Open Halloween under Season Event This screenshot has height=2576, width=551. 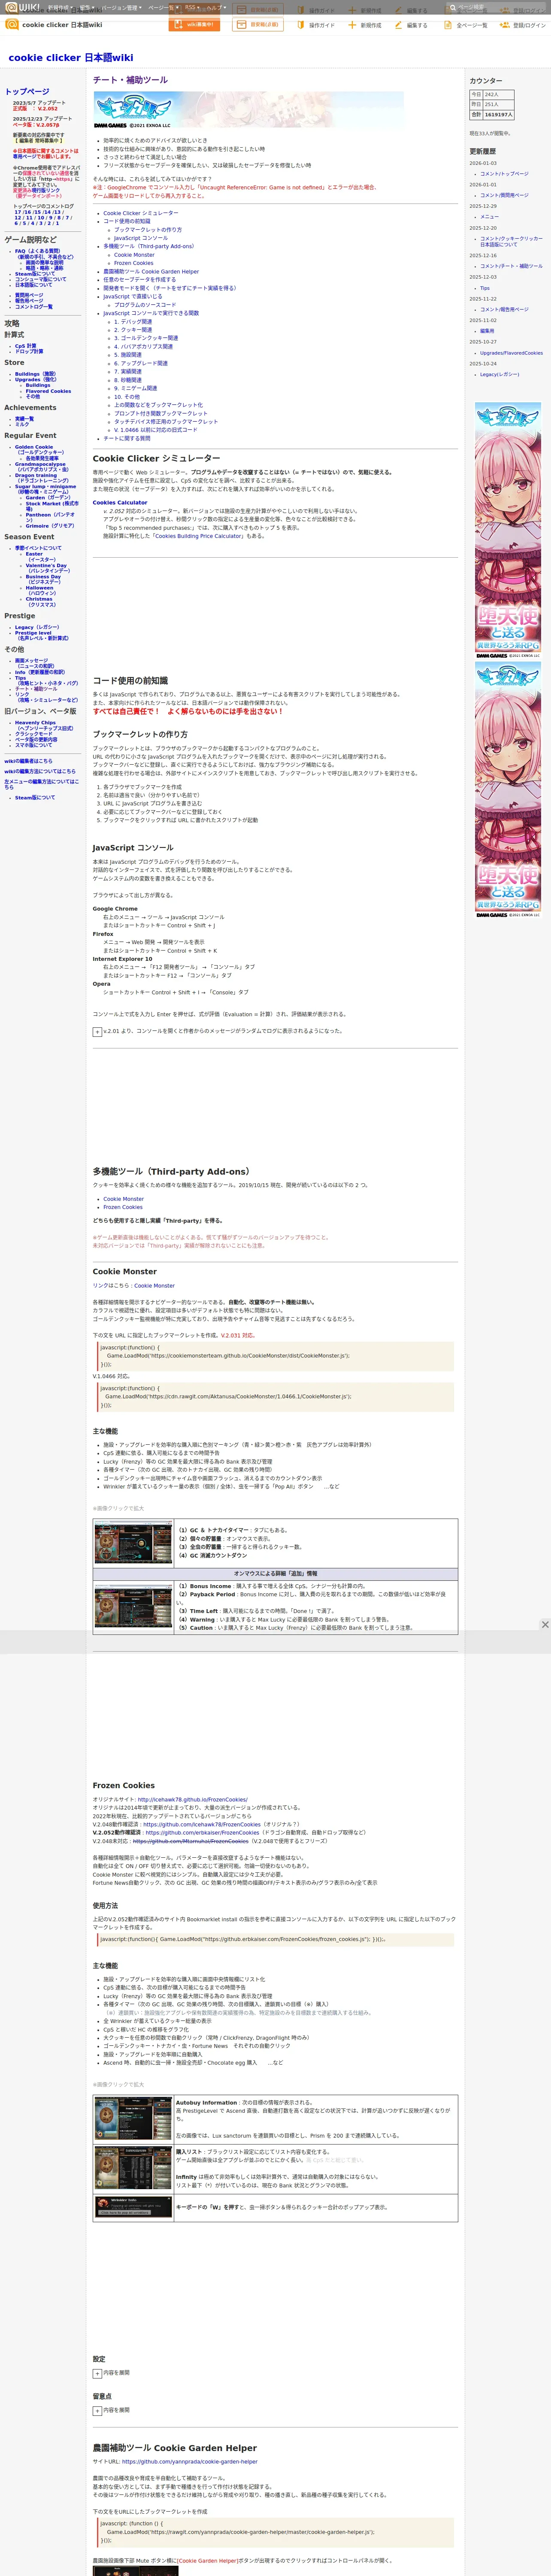(x=40, y=588)
